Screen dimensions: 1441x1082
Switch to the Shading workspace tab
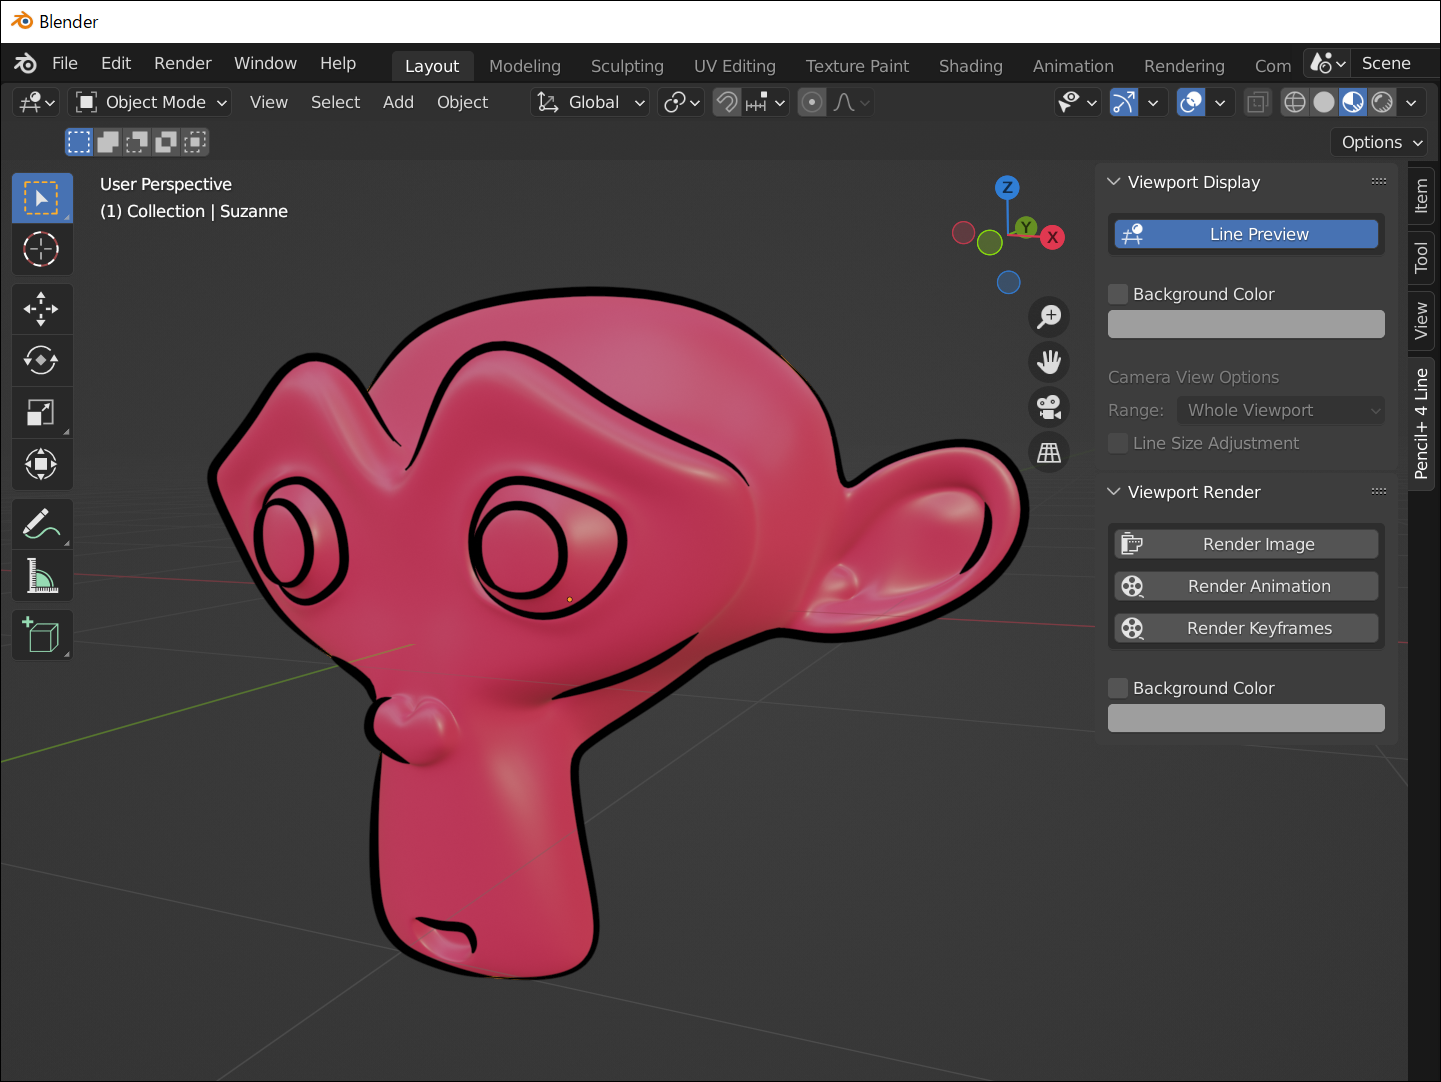pos(969,65)
